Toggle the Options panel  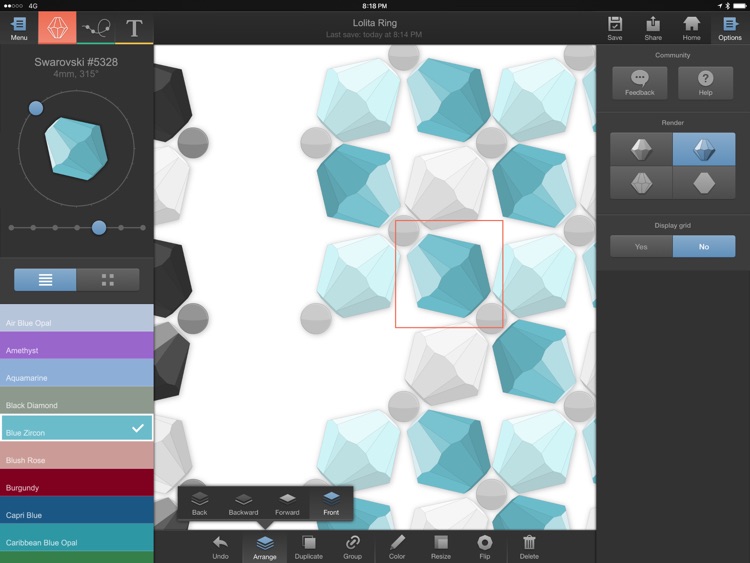(x=729, y=28)
